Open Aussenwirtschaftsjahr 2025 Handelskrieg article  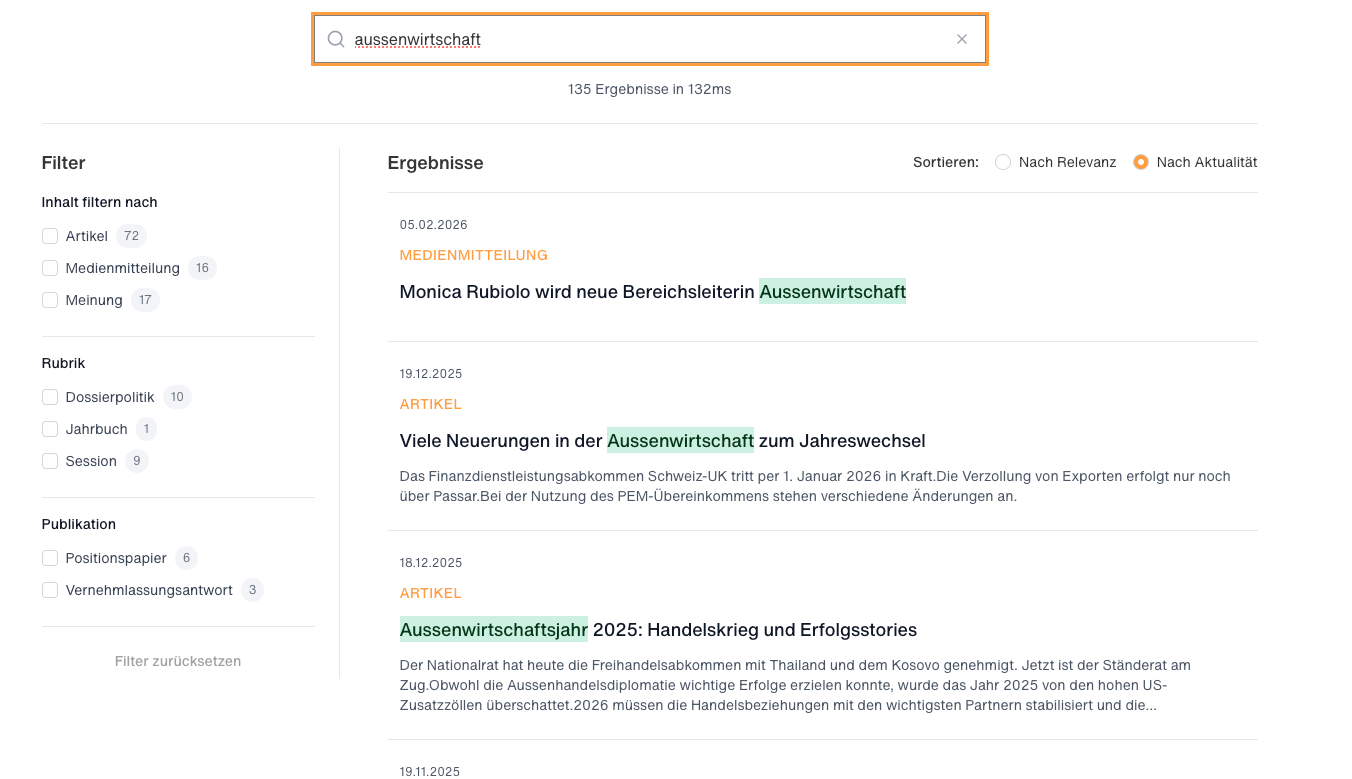point(658,630)
